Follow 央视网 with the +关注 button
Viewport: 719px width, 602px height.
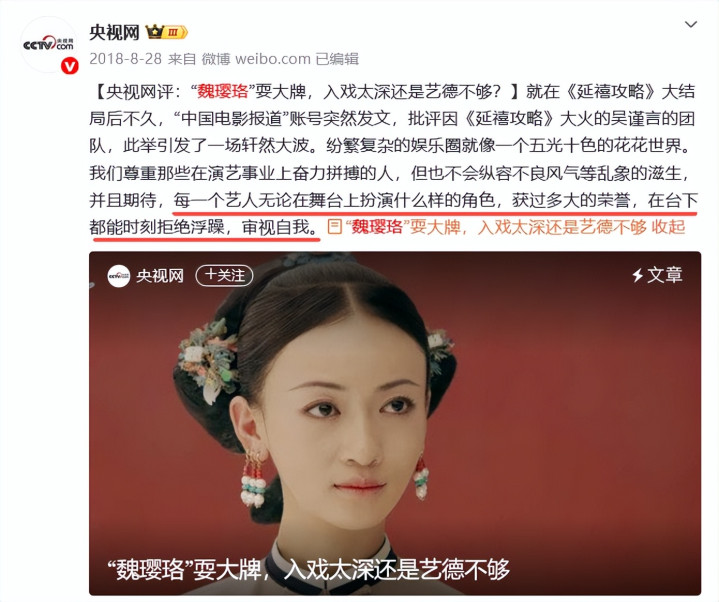pos(224,275)
